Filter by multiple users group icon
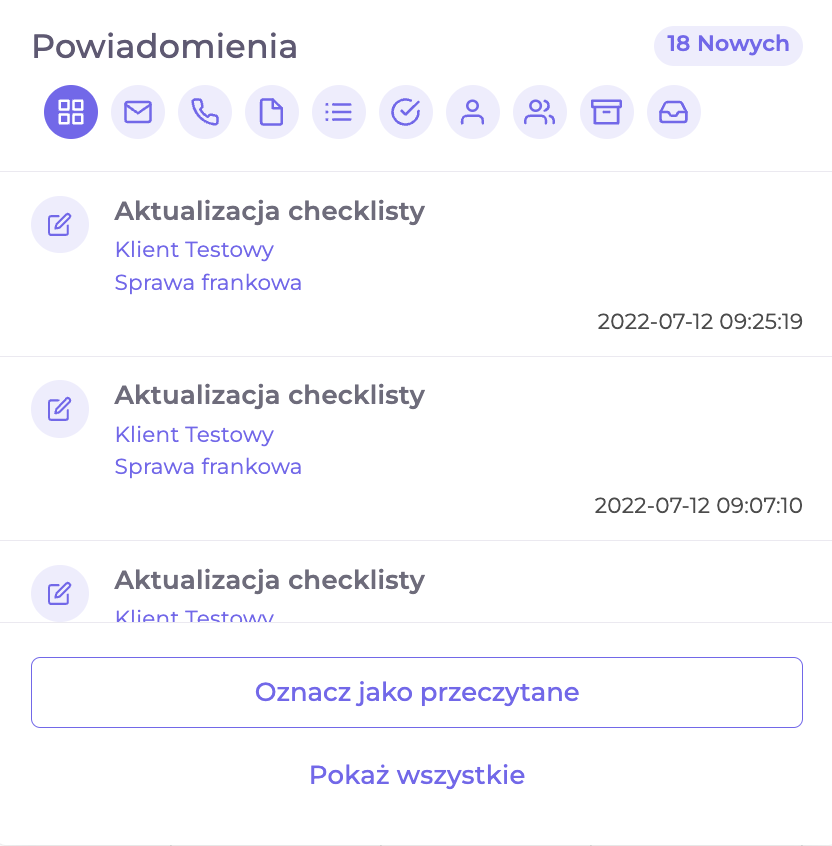The width and height of the screenshot is (832, 846). tap(540, 112)
